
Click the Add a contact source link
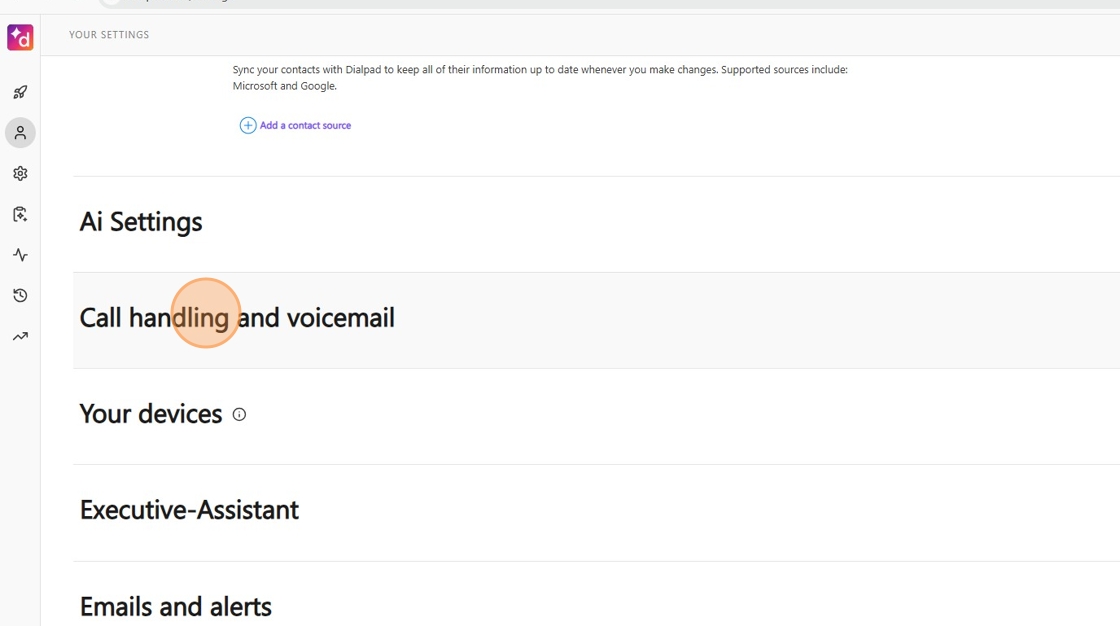[305, 125]
